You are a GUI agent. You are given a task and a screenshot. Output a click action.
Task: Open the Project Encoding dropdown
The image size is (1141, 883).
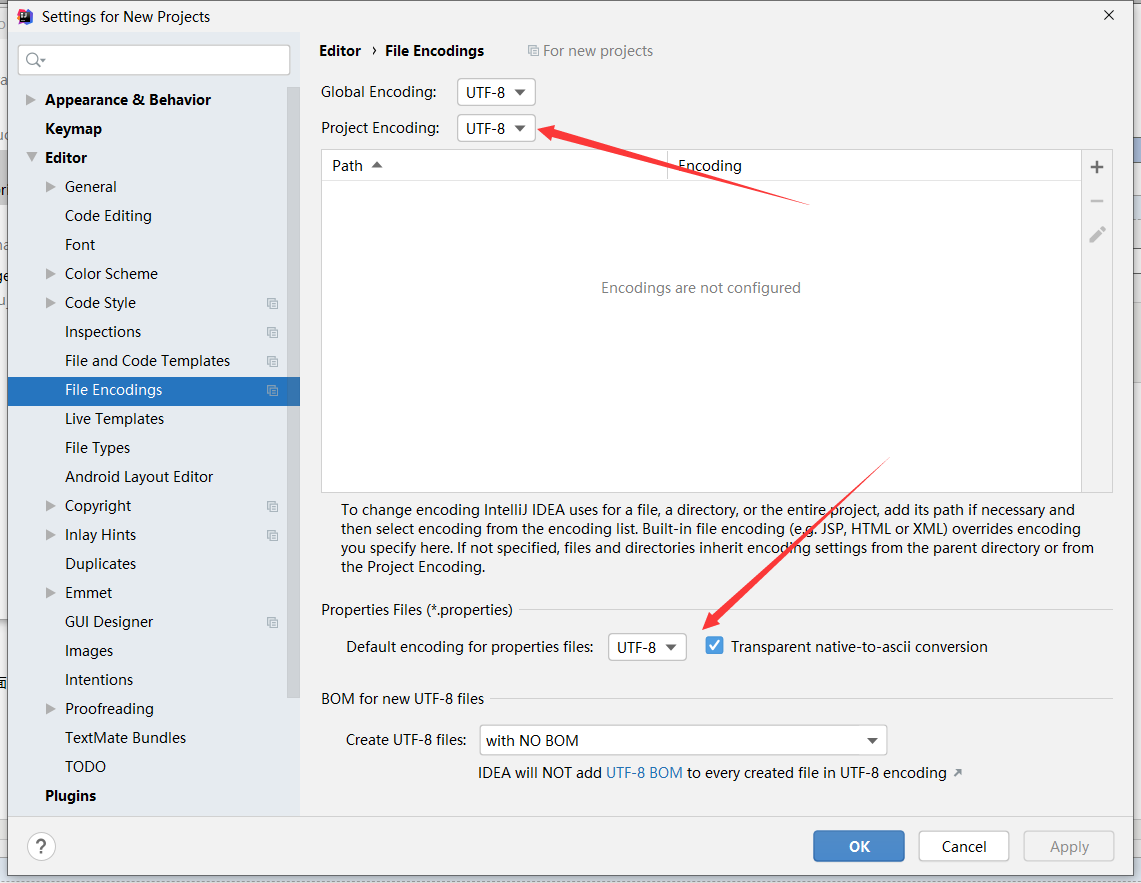496,128
